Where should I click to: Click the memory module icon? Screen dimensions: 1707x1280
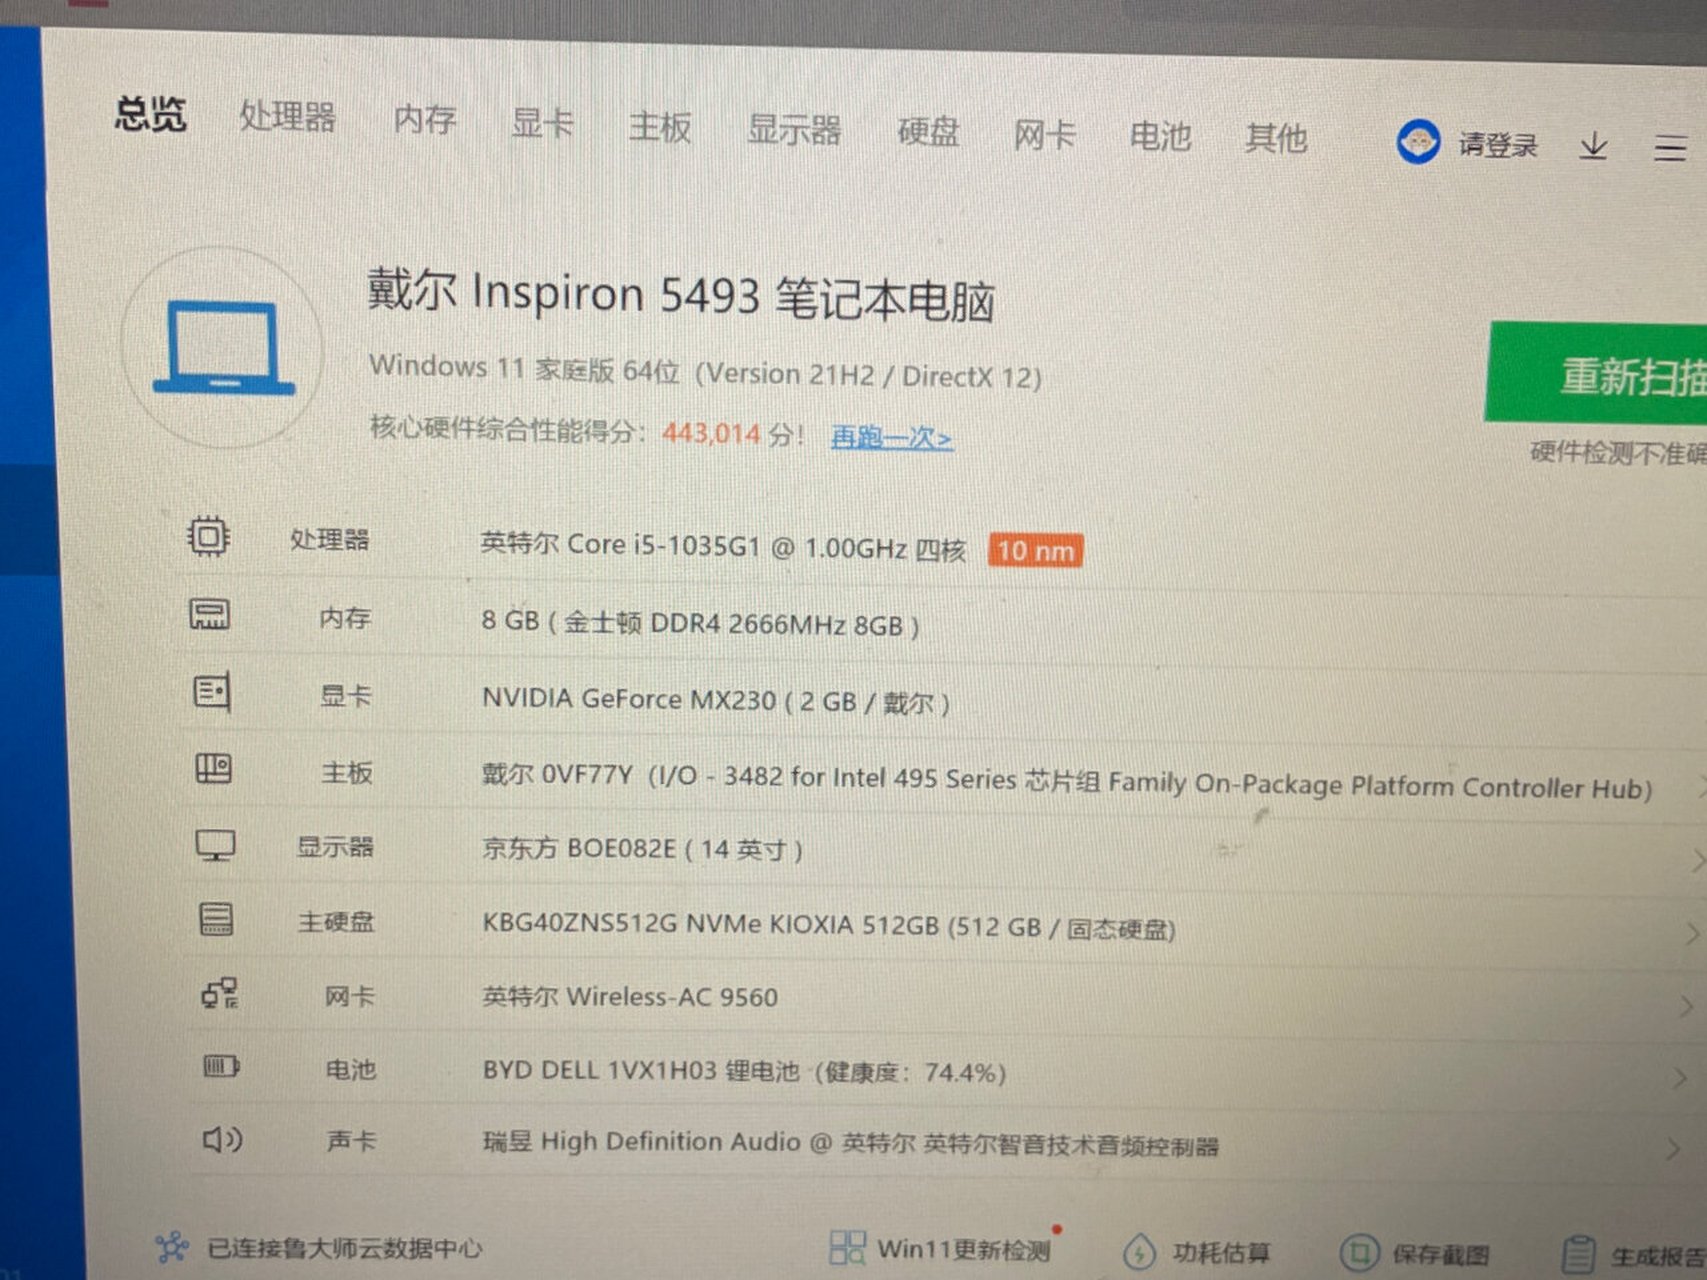209,614
